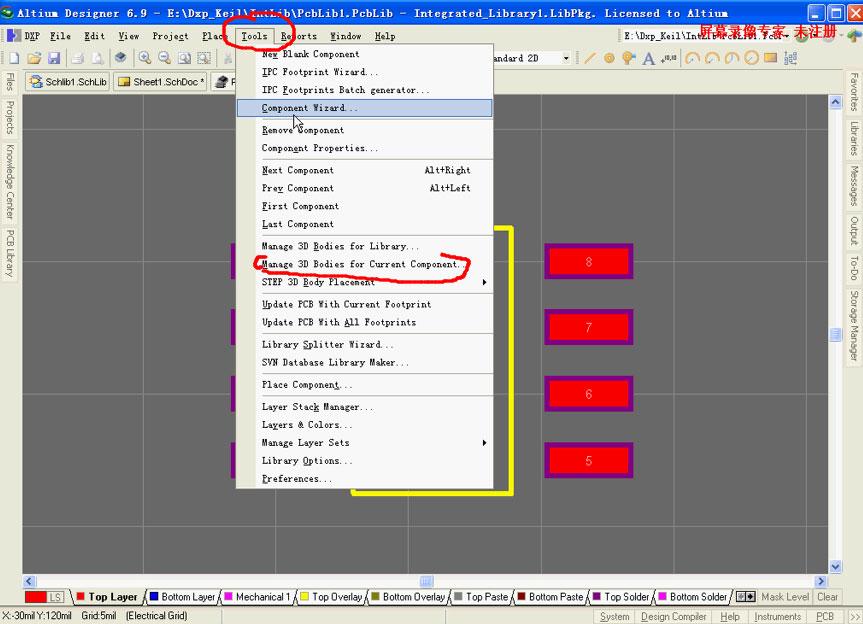Click the Mask Level button
This screenshot has height=624, width=863.
click(785, 597)
